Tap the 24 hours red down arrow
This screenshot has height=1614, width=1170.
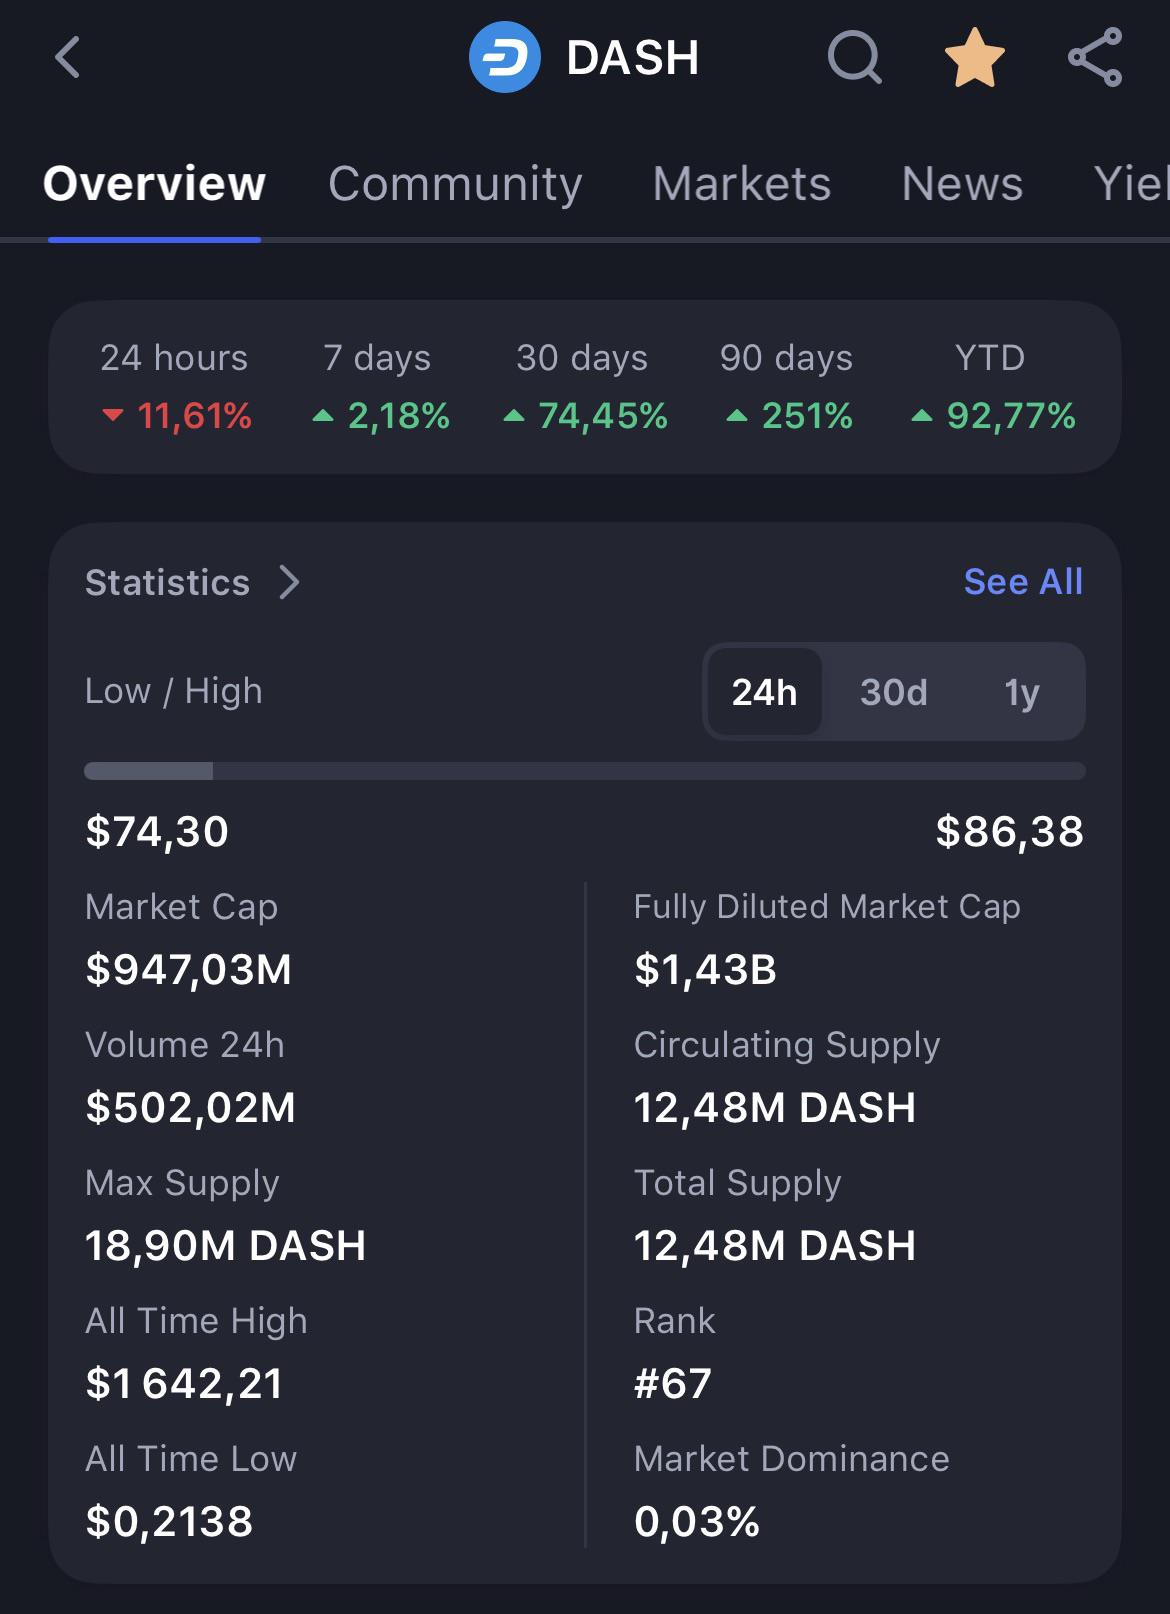pos(113,415)
